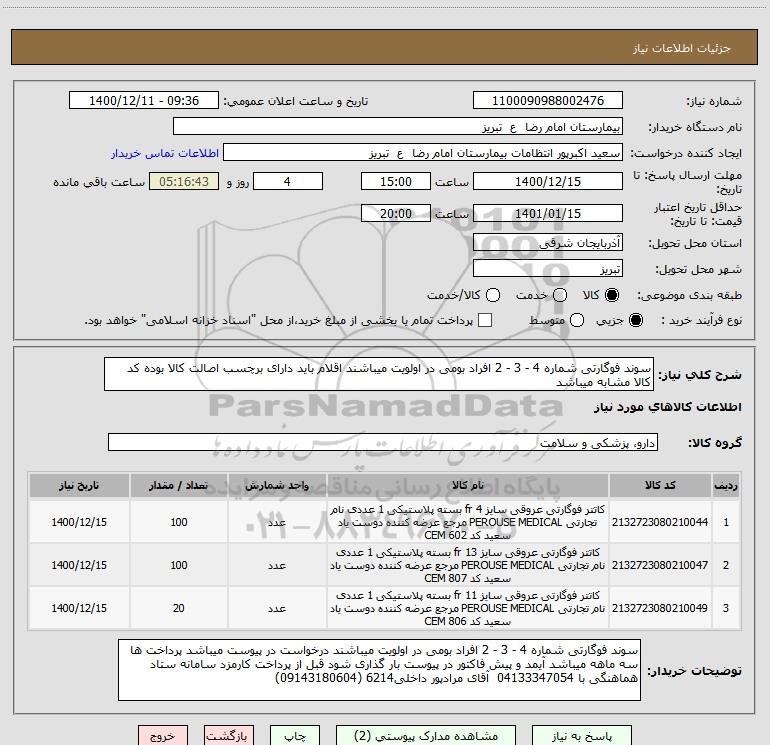Image resolution: width=770 pixels, height=745 pixels.
Task: Click the item name with CEM 806
Action: (468, 607)
